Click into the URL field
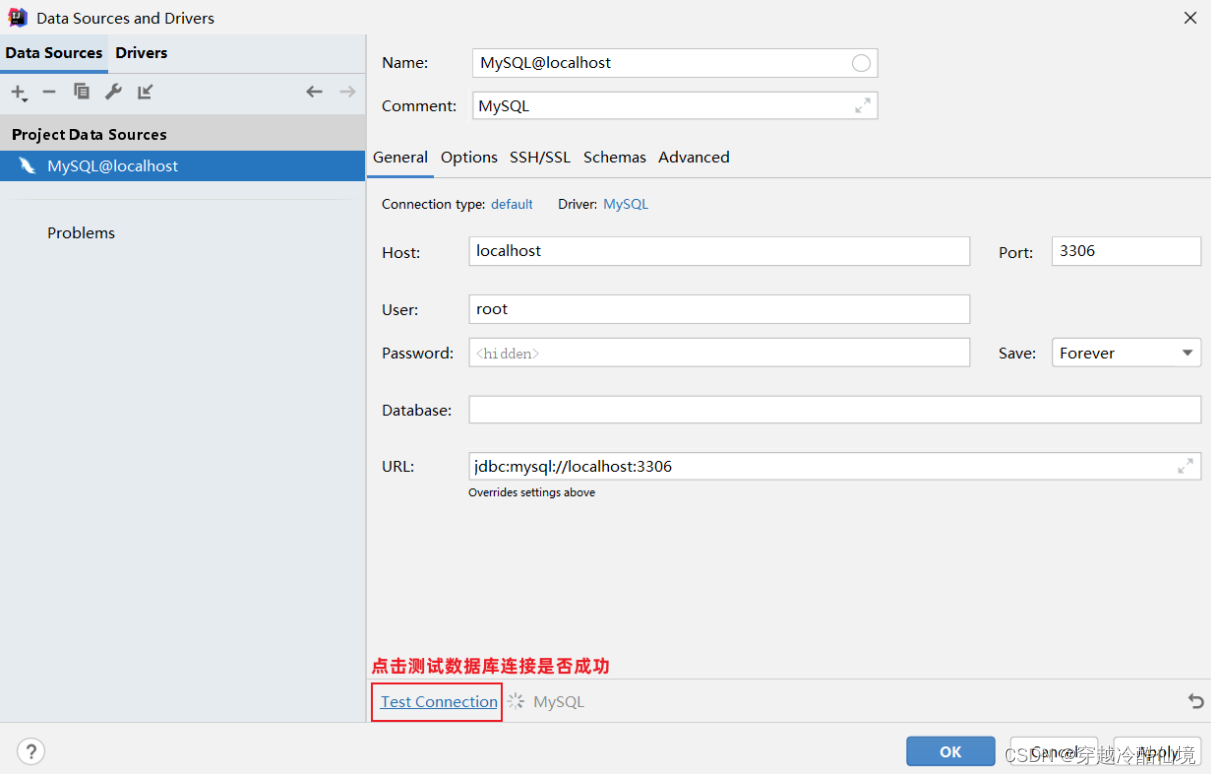1211x774 pixels. 835,466
